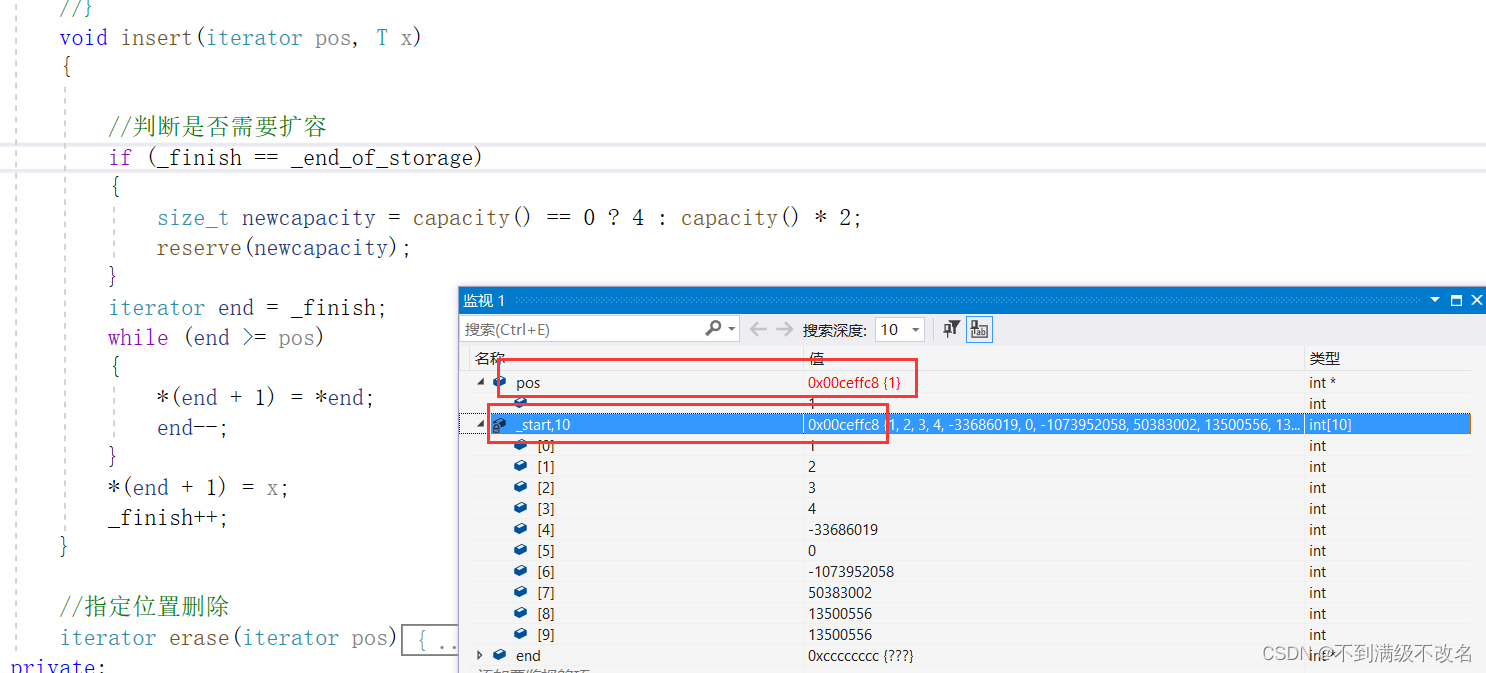
Task: Open the 搜索深度 value dropdown
Action: 914,329
